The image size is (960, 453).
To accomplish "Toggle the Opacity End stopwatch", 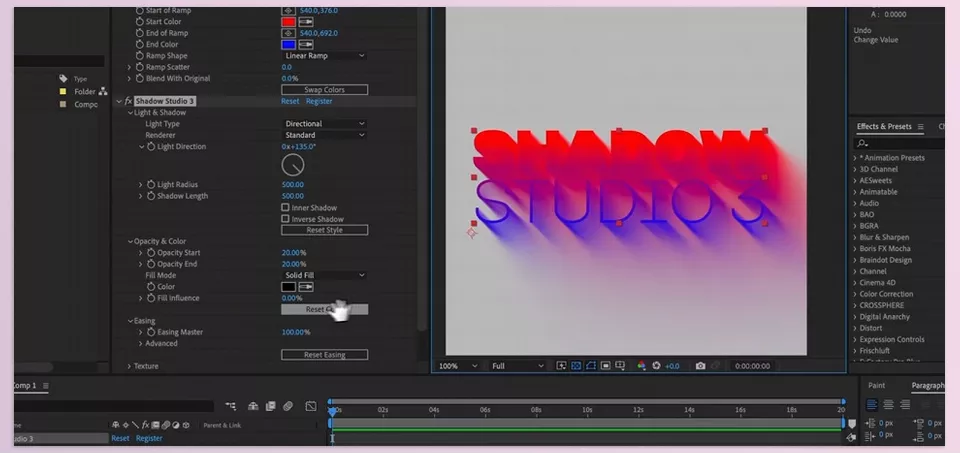I will coord(151,264).
